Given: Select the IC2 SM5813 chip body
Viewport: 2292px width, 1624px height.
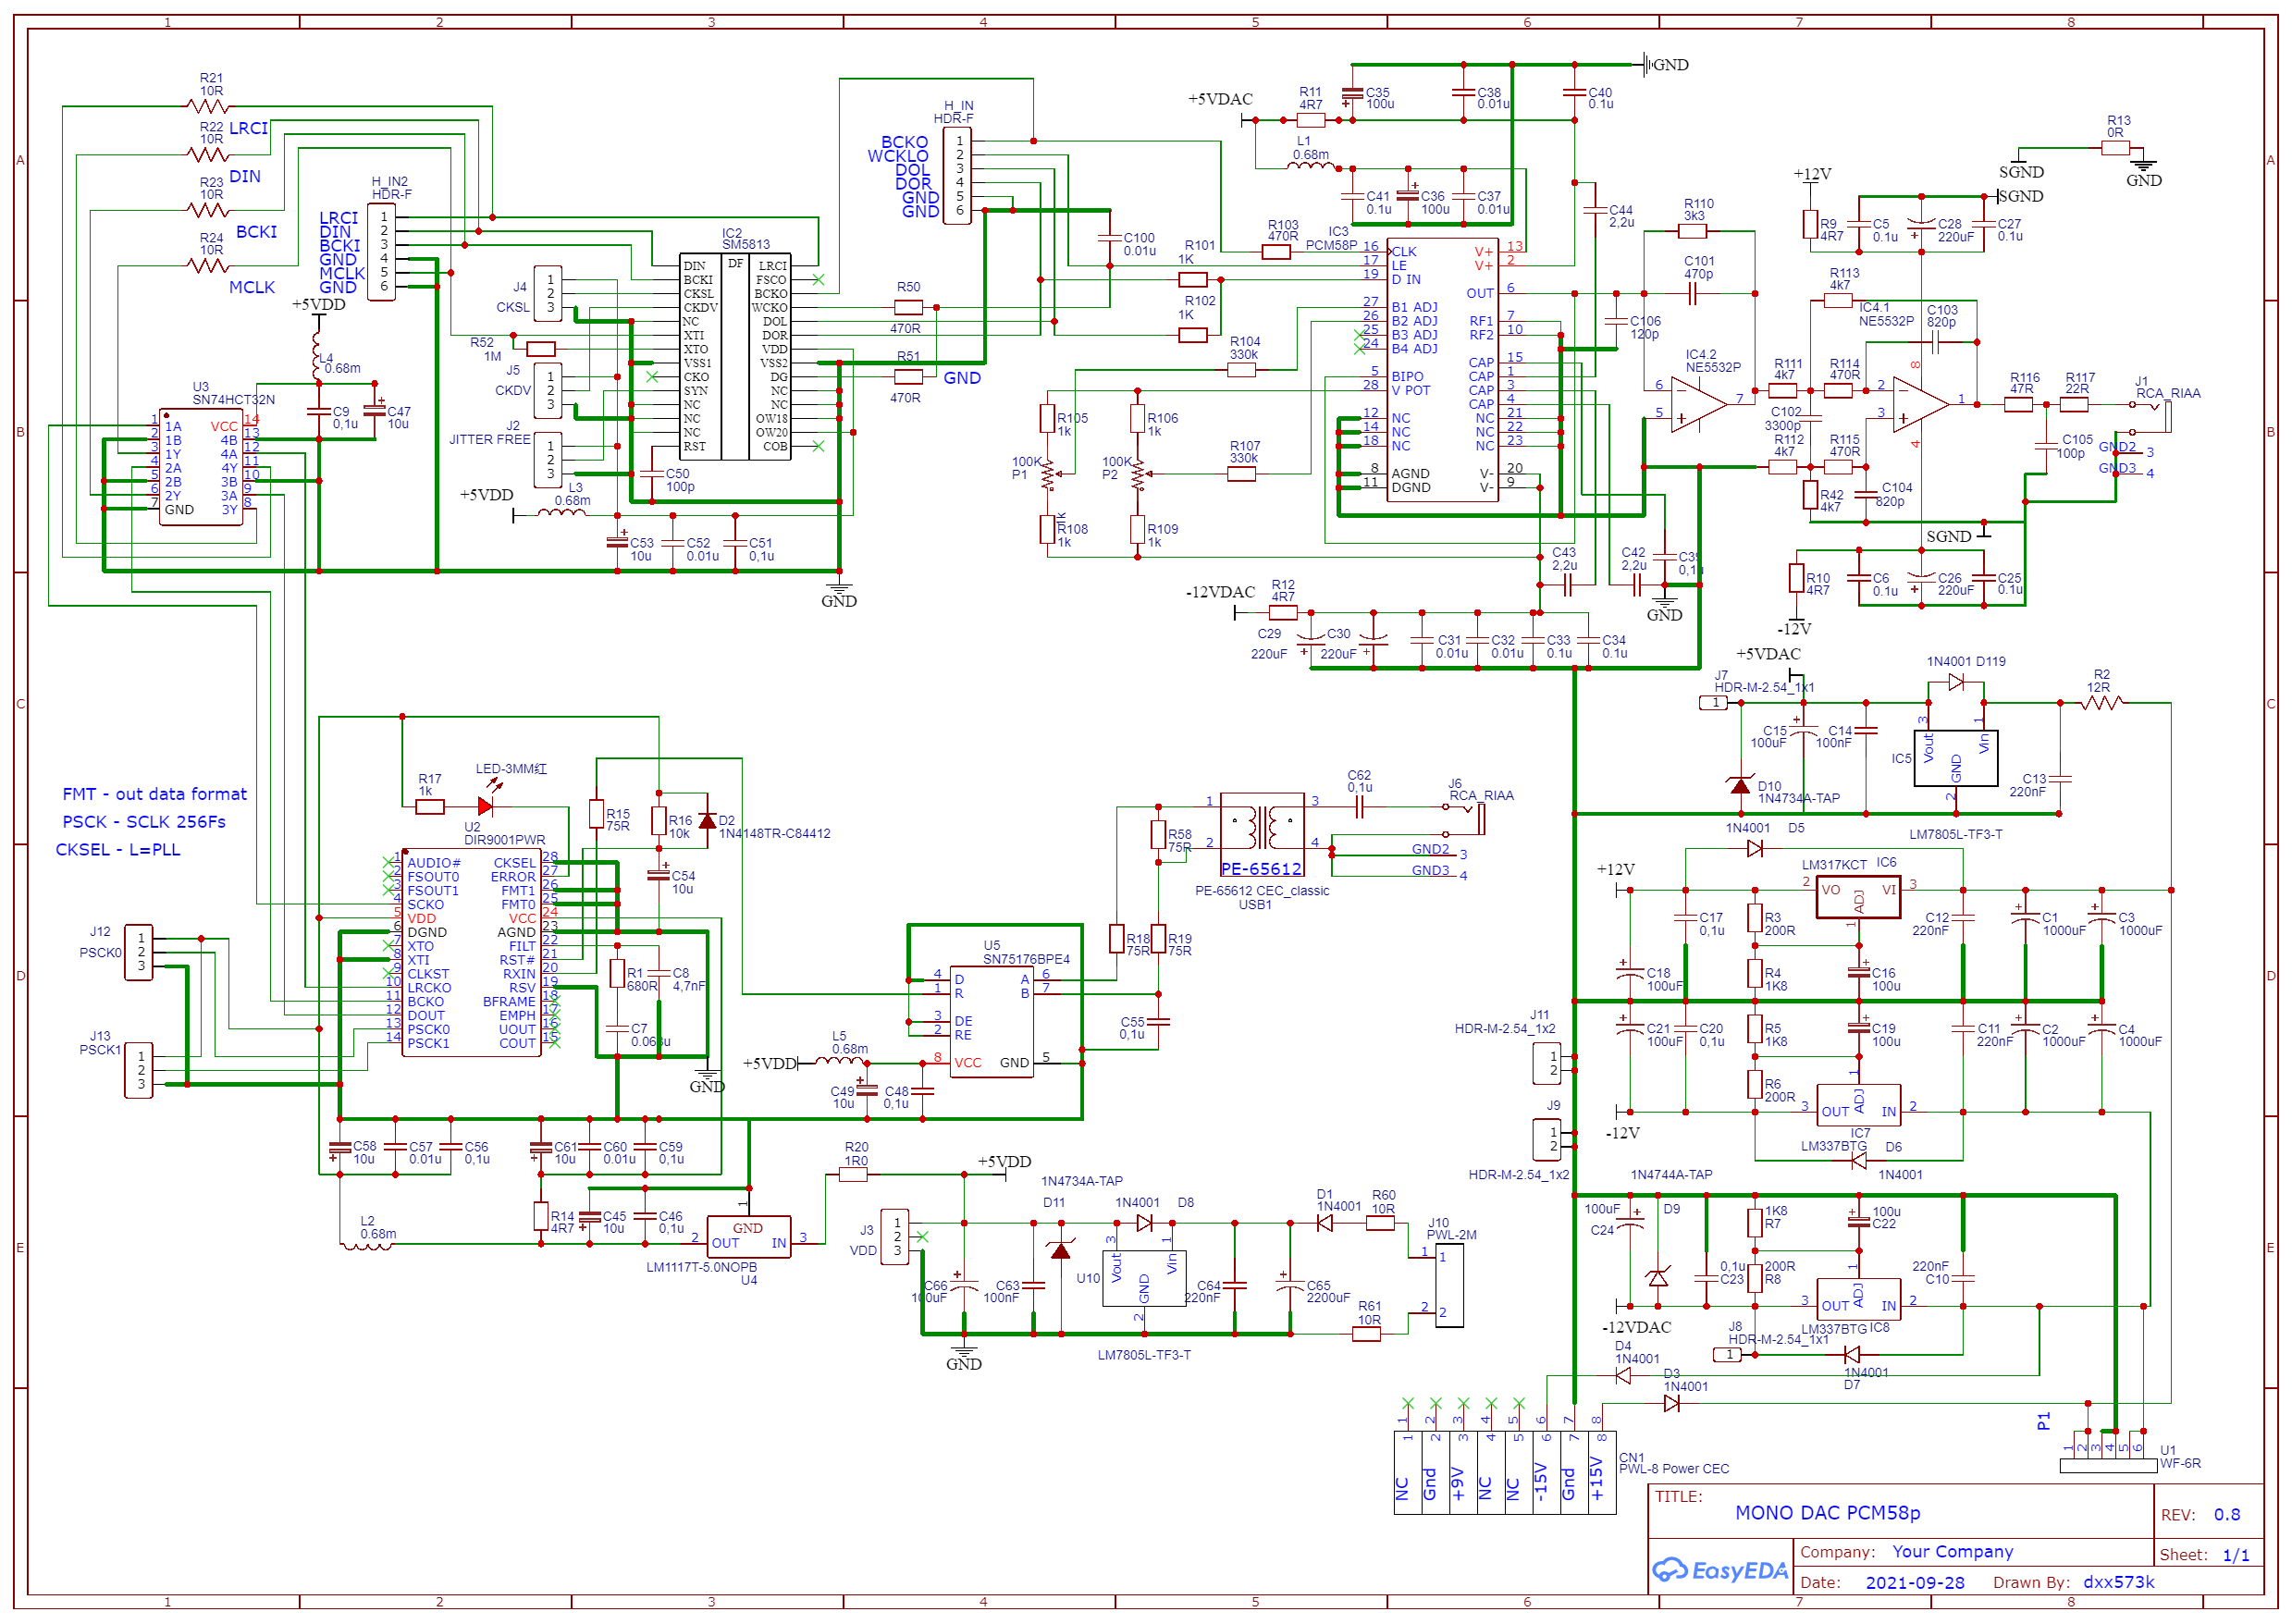Looking at the screenshot, I should pos(735,357).
